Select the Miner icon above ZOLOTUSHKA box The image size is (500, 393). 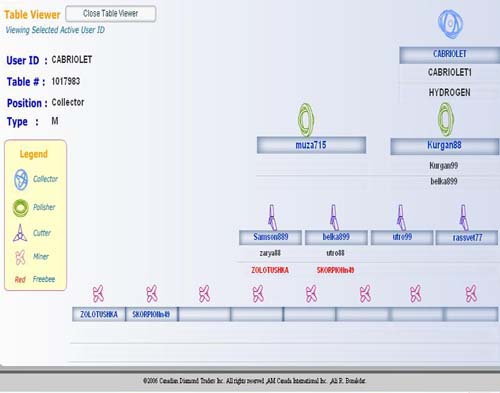pyautogui.click(x=98, y=294)
